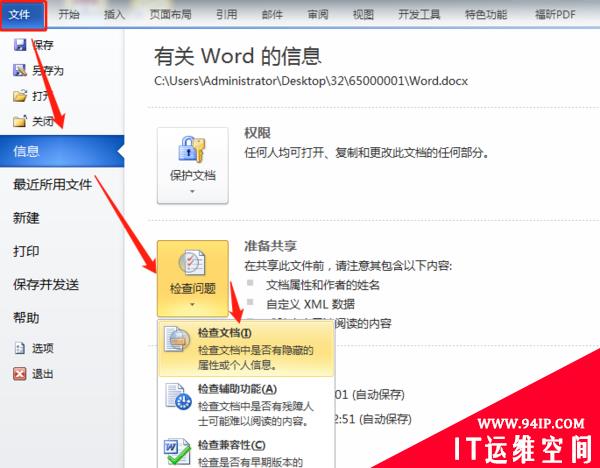The image size is (600, 468).
Task: Click the Close folder icon
Action: pyautogui.click(x=20, y=121)
